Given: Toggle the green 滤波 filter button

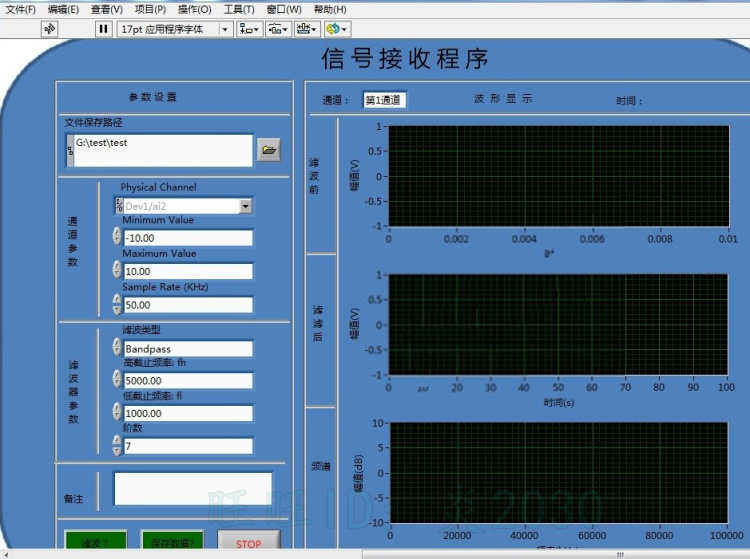Looking at the screenshot, I should [x=96, y=540].
